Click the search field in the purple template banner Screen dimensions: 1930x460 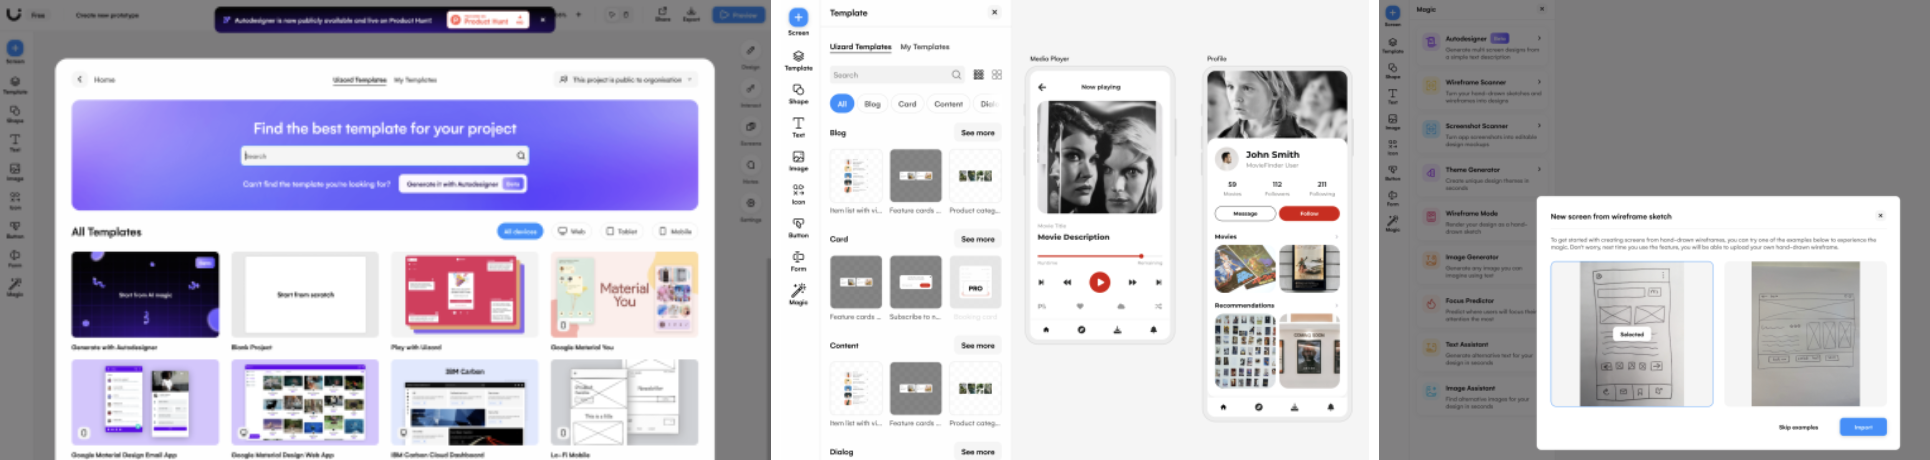[385, 156]
